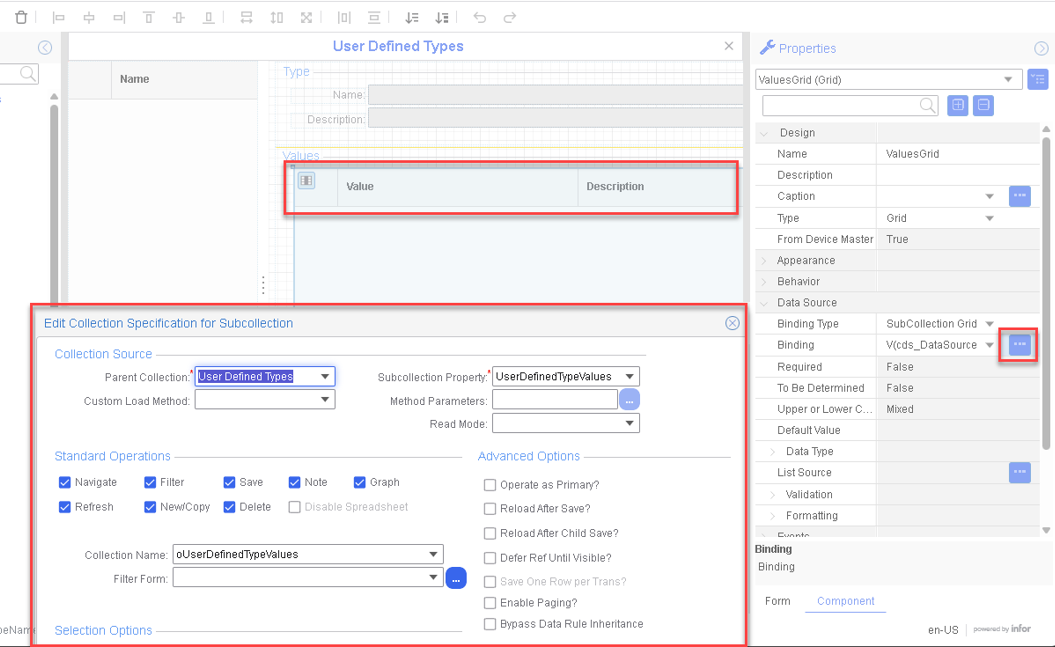Open the ValuesGrid component selector dropdown
This screenshot has width=1055, height=647.
[1008, 79]
